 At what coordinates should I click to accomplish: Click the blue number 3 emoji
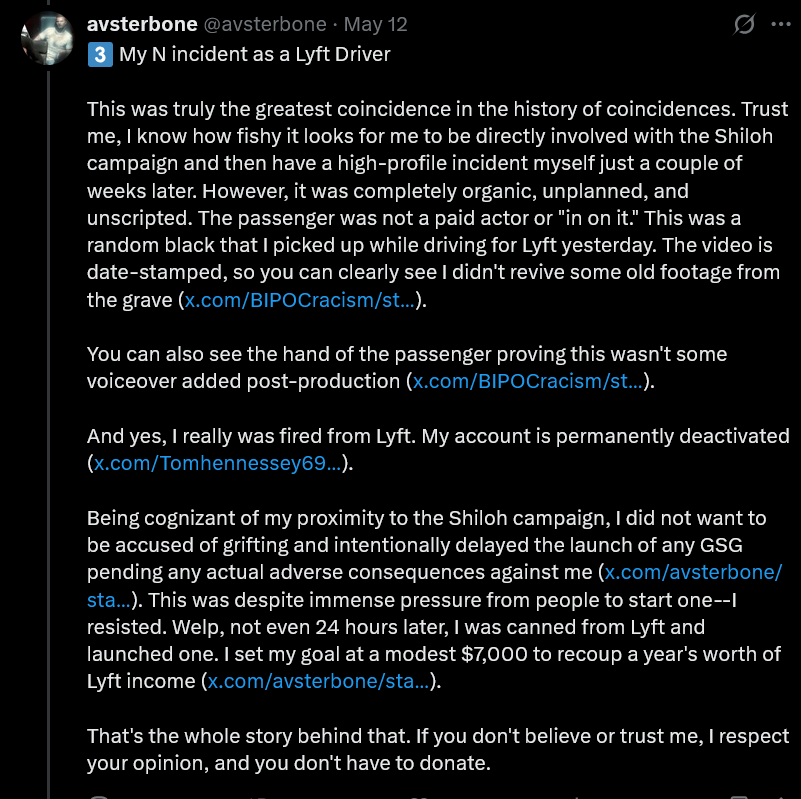click(100, 55)
